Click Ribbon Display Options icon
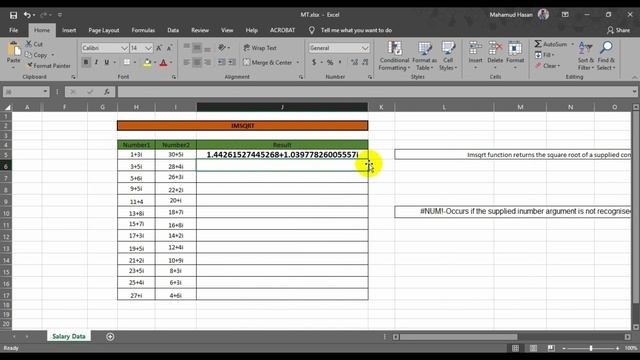Image resolution: width=640 pixels, height=360 pixels. (x=565, y=15)
